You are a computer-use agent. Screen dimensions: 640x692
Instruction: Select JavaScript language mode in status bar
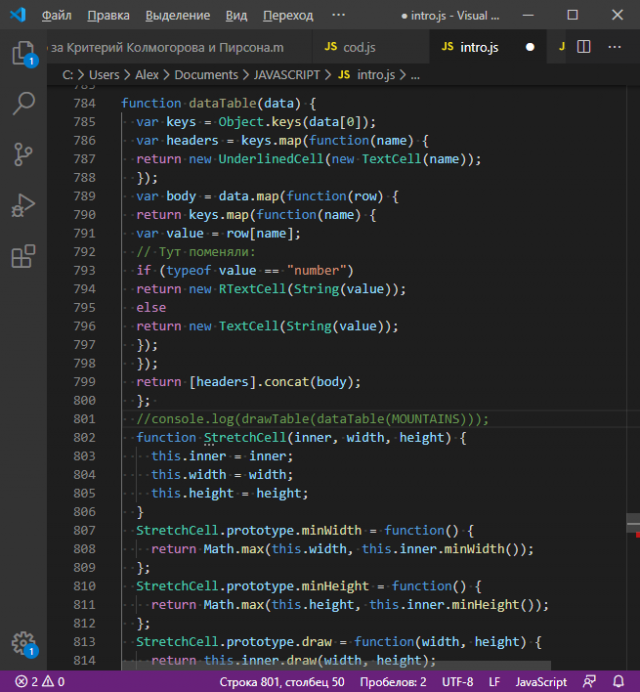click(540, 682)
